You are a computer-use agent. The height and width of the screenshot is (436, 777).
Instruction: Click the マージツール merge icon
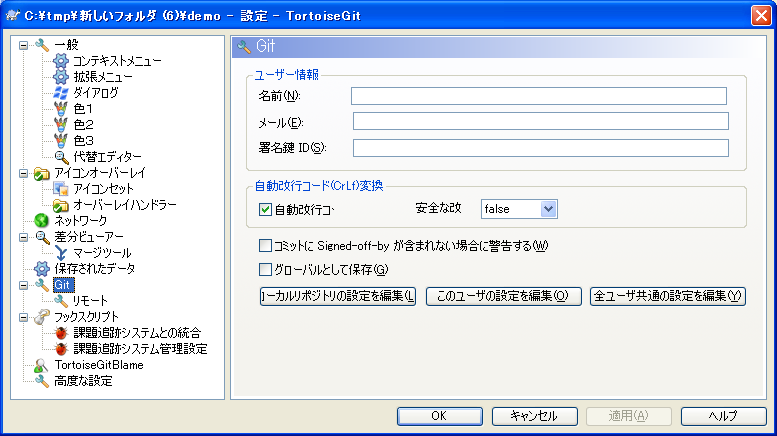click(61, 252)
